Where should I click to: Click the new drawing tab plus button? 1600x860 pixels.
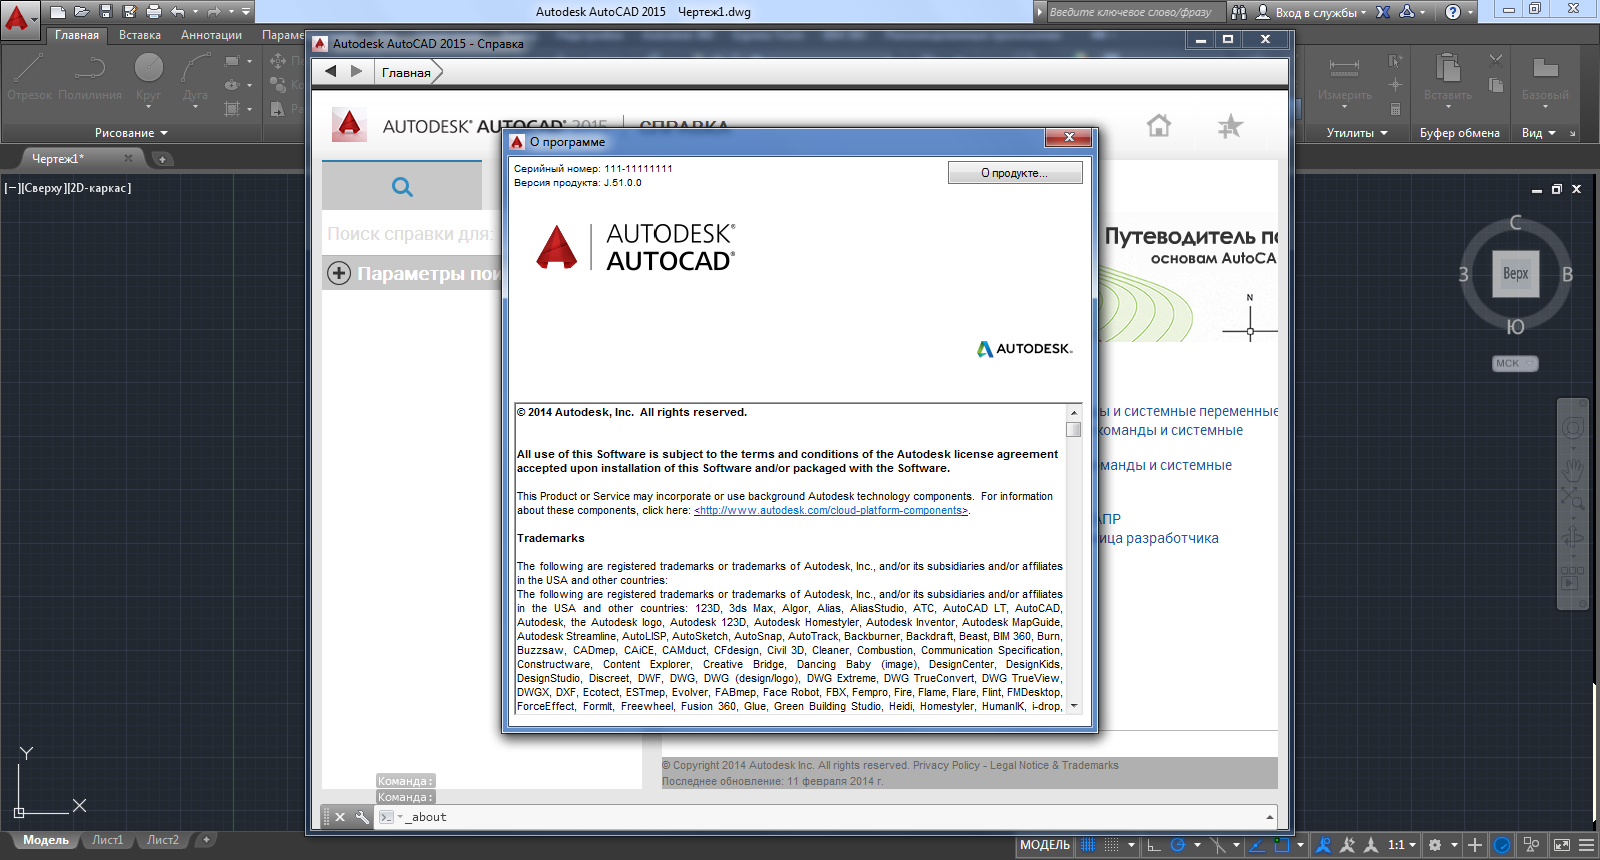click(x=162, y=158)
